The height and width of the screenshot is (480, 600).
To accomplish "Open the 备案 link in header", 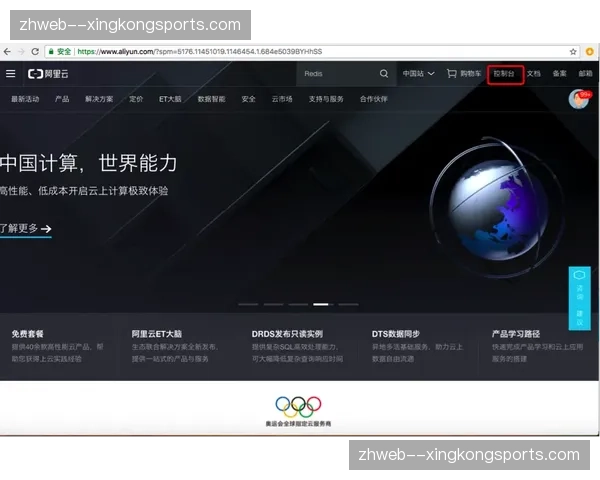I will (559, 73).
